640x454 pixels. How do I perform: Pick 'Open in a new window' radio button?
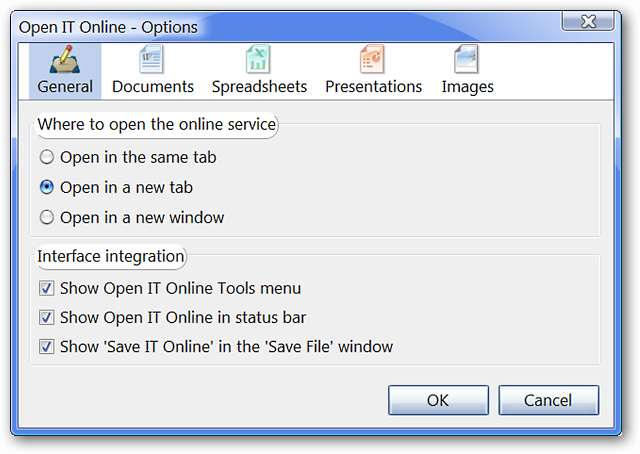[46, 217]
